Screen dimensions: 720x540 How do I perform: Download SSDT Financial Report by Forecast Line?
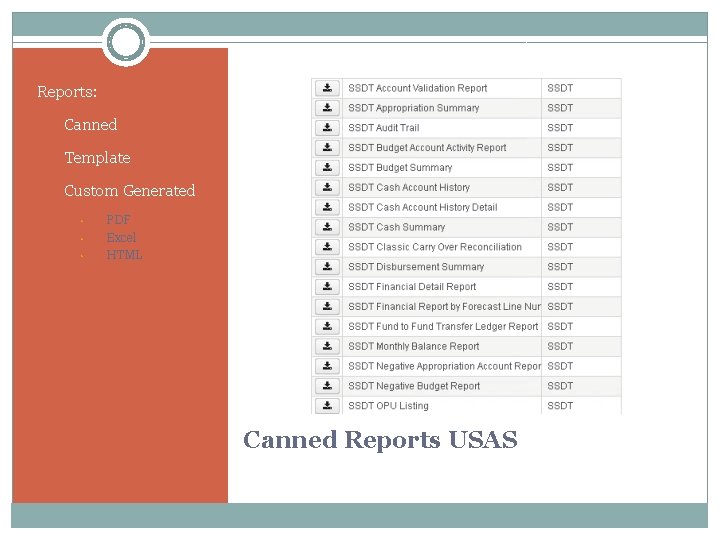(x=327, y=306)
